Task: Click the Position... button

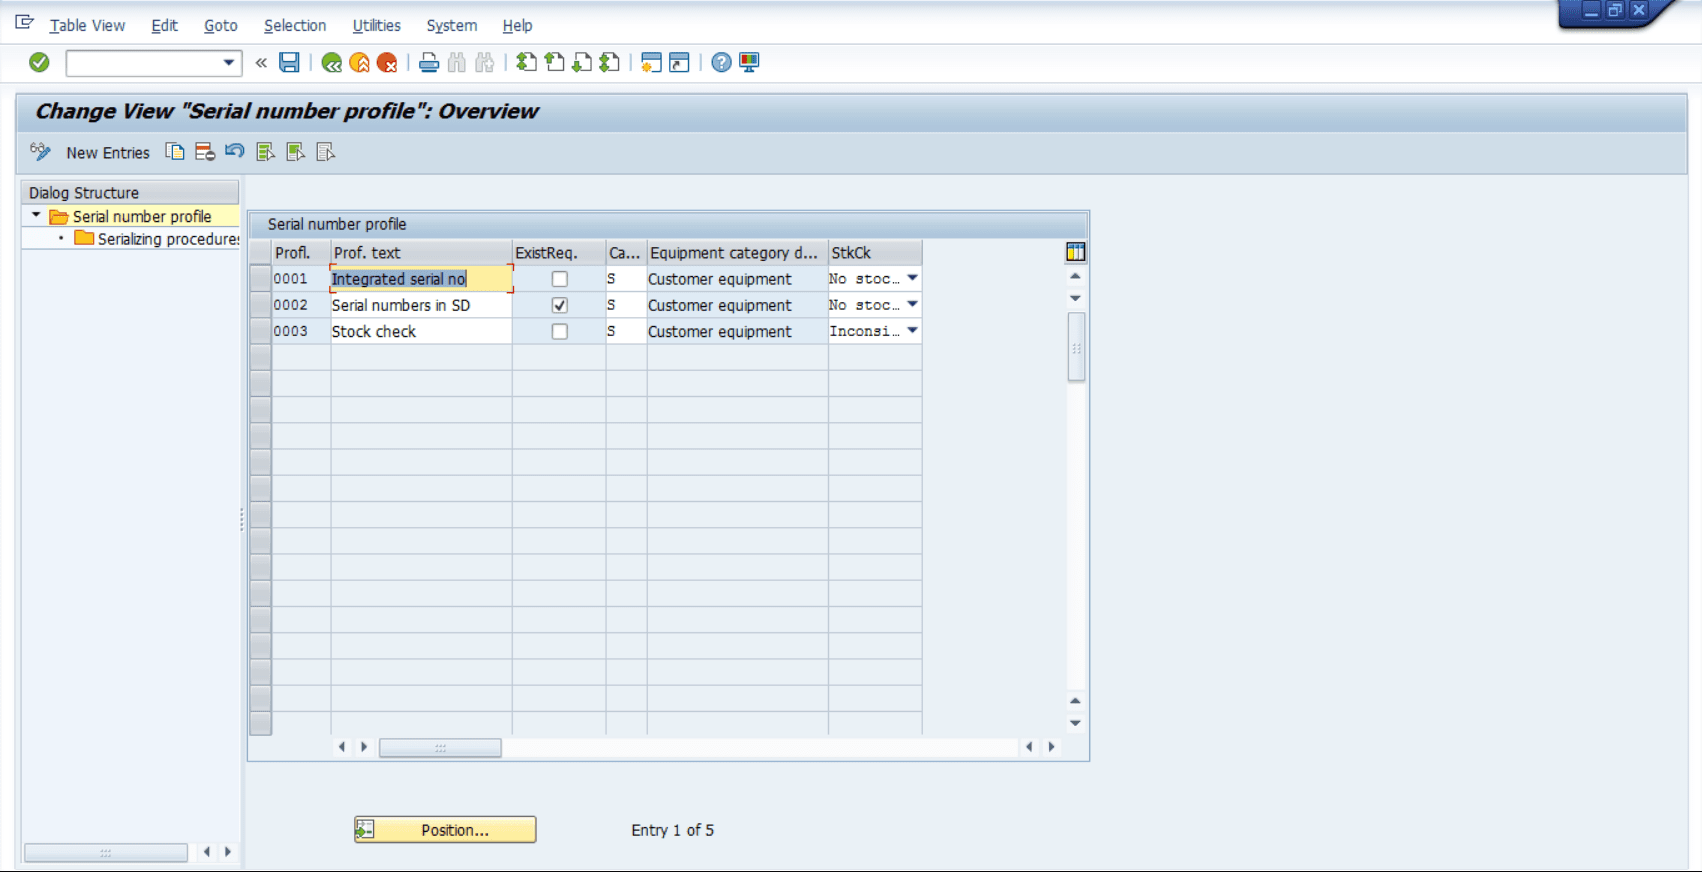Action: [445, 830]
